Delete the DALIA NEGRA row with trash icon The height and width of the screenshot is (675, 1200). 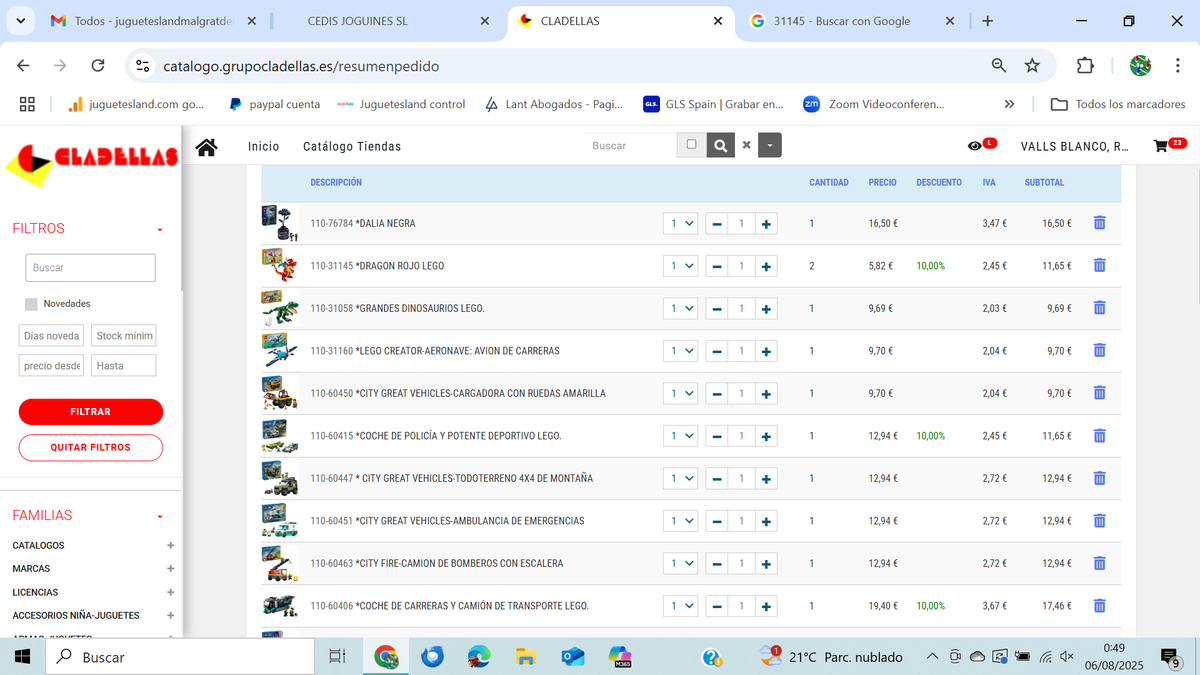(1099, 223)
